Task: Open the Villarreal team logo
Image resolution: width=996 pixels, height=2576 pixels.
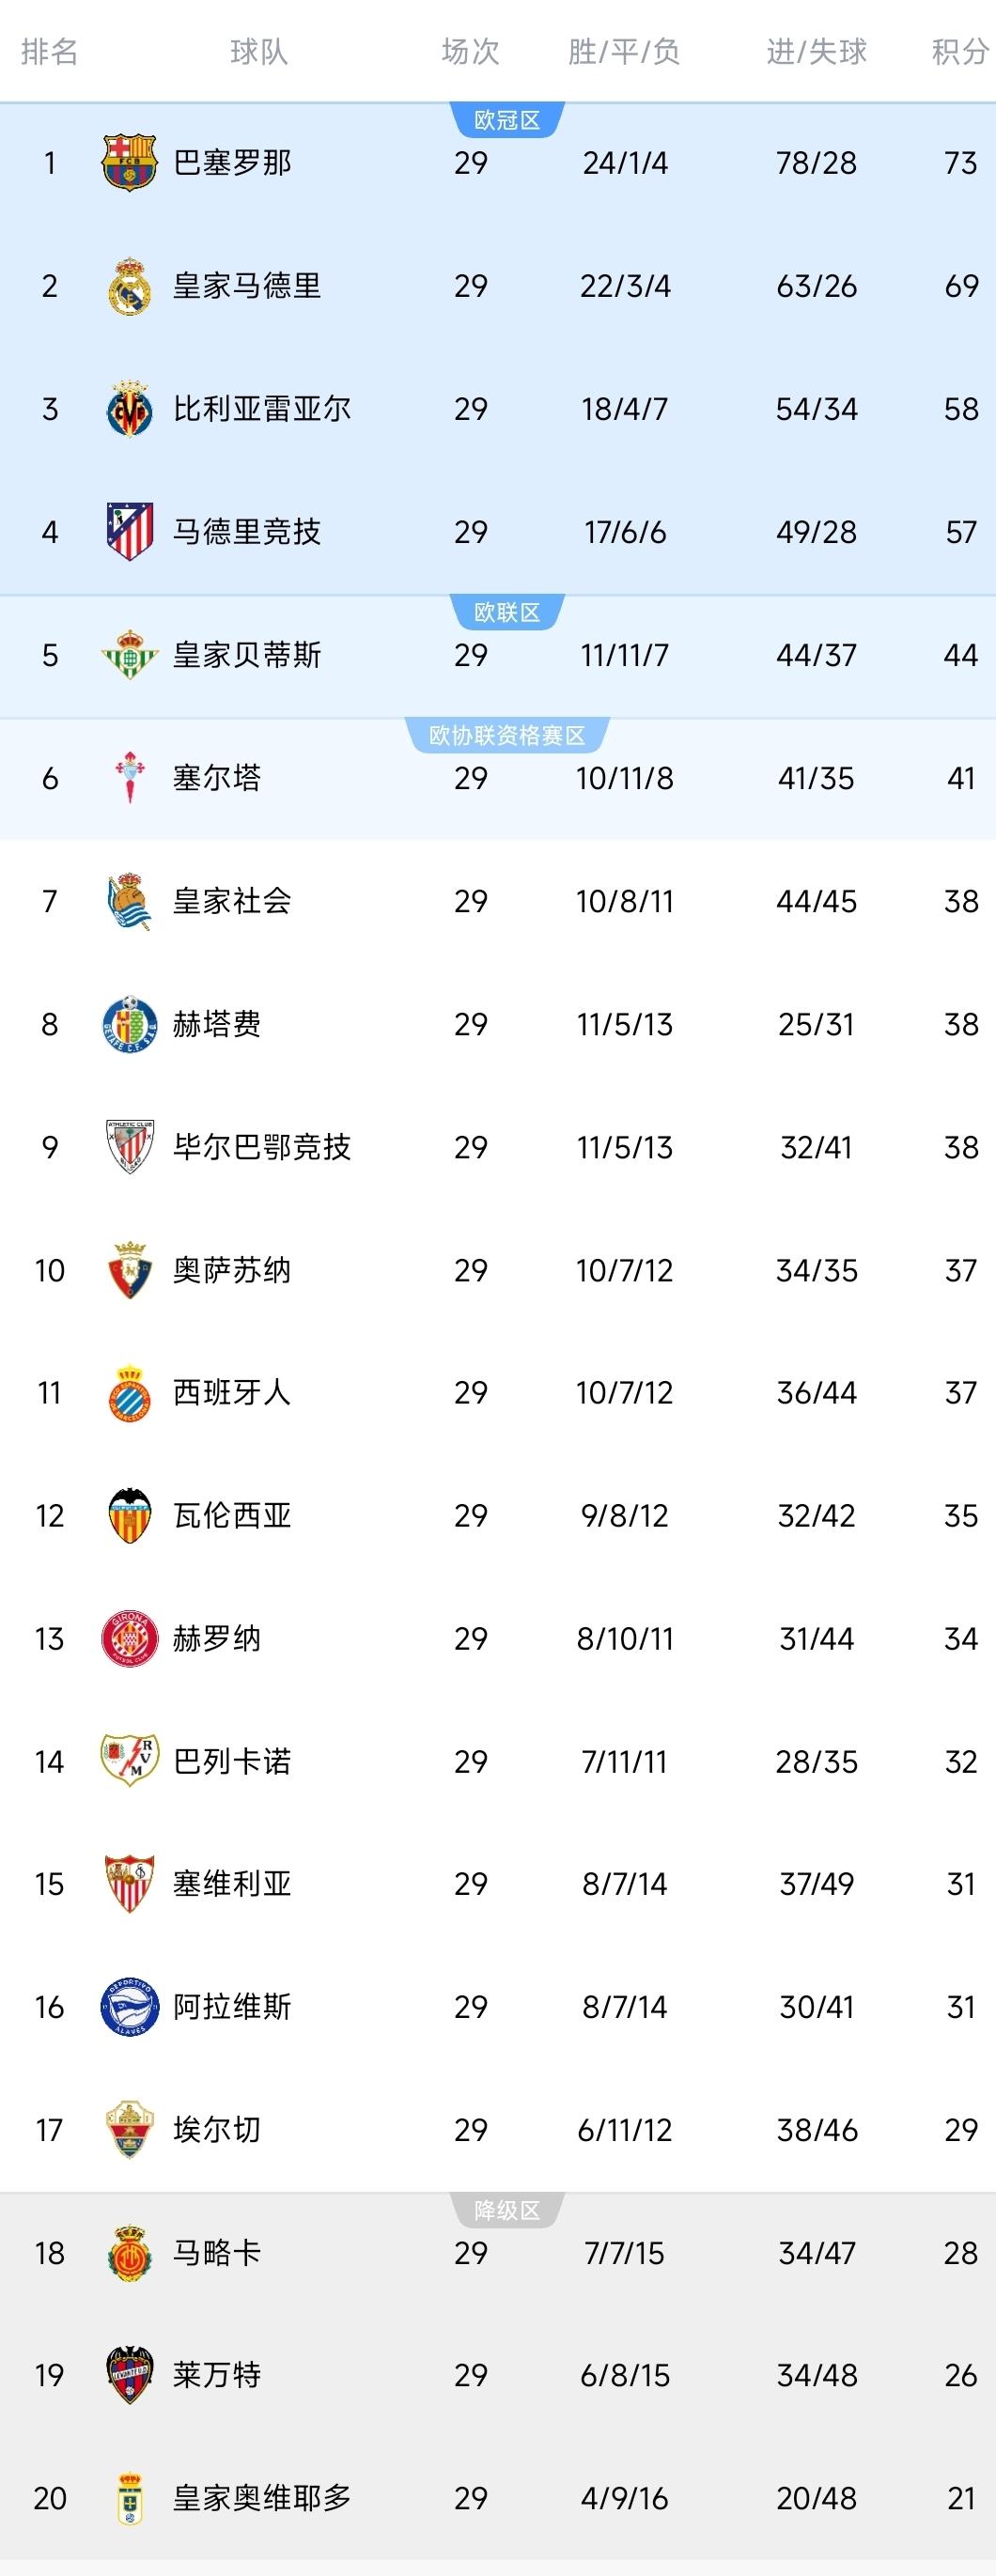Action: pyautogui.click(x=130, y=408)
